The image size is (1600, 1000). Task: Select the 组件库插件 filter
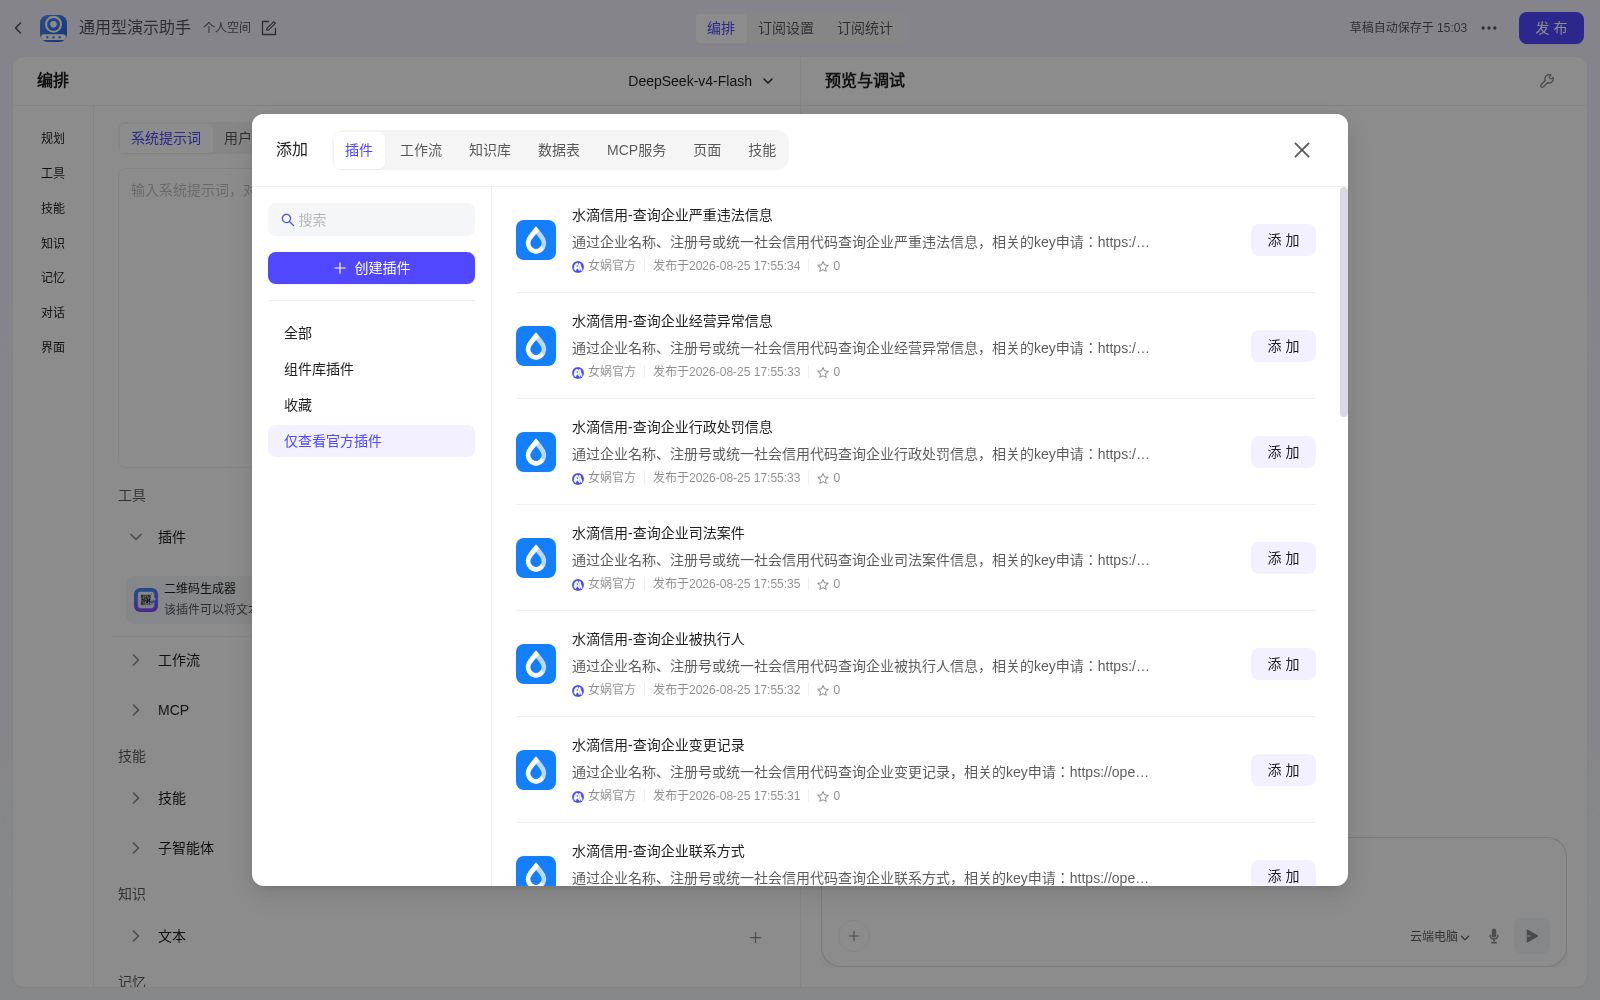(371, 369)
